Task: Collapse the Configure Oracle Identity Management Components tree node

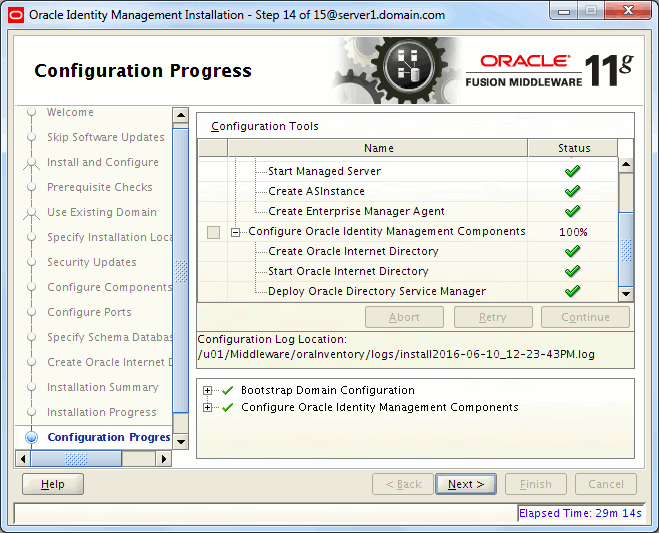Action: click(x=236, y=232)
